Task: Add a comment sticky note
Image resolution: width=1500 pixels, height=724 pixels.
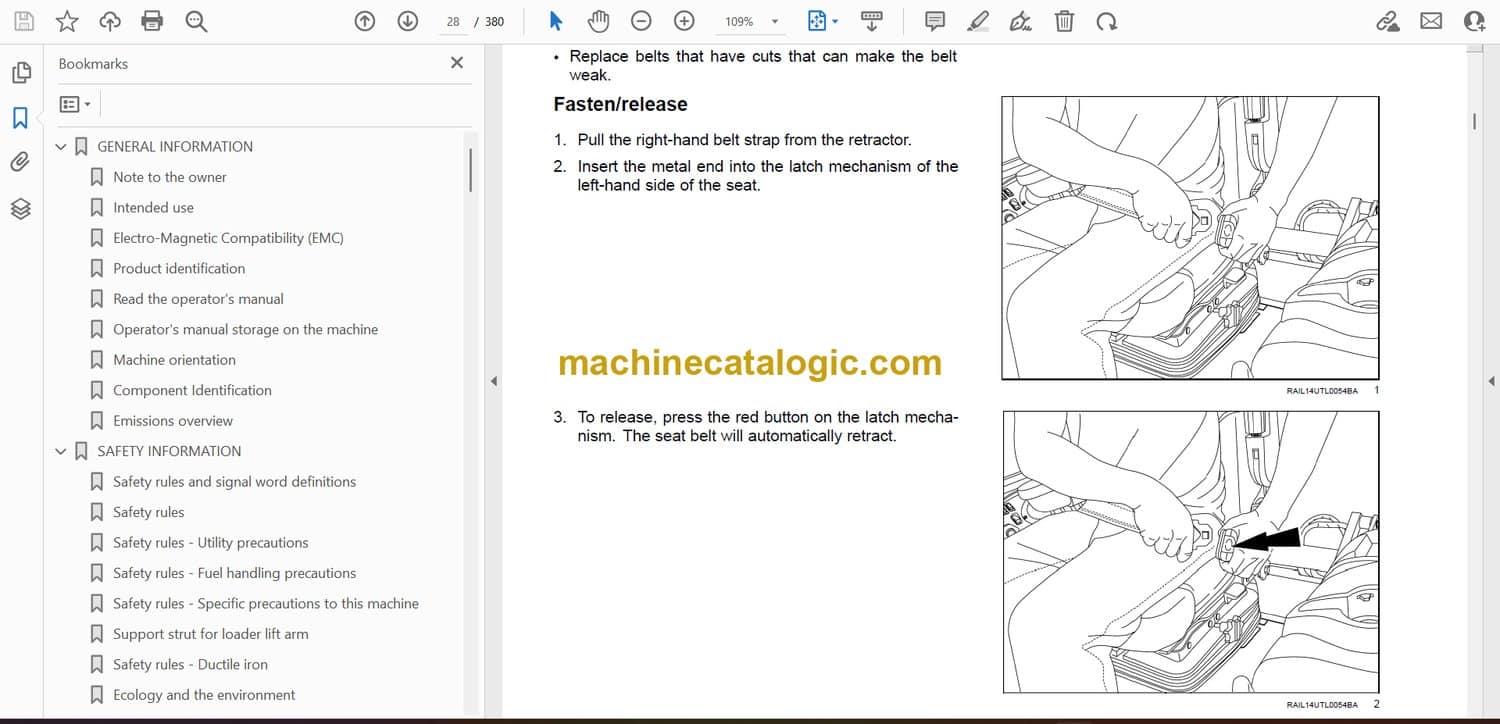Action: [935, 21]
